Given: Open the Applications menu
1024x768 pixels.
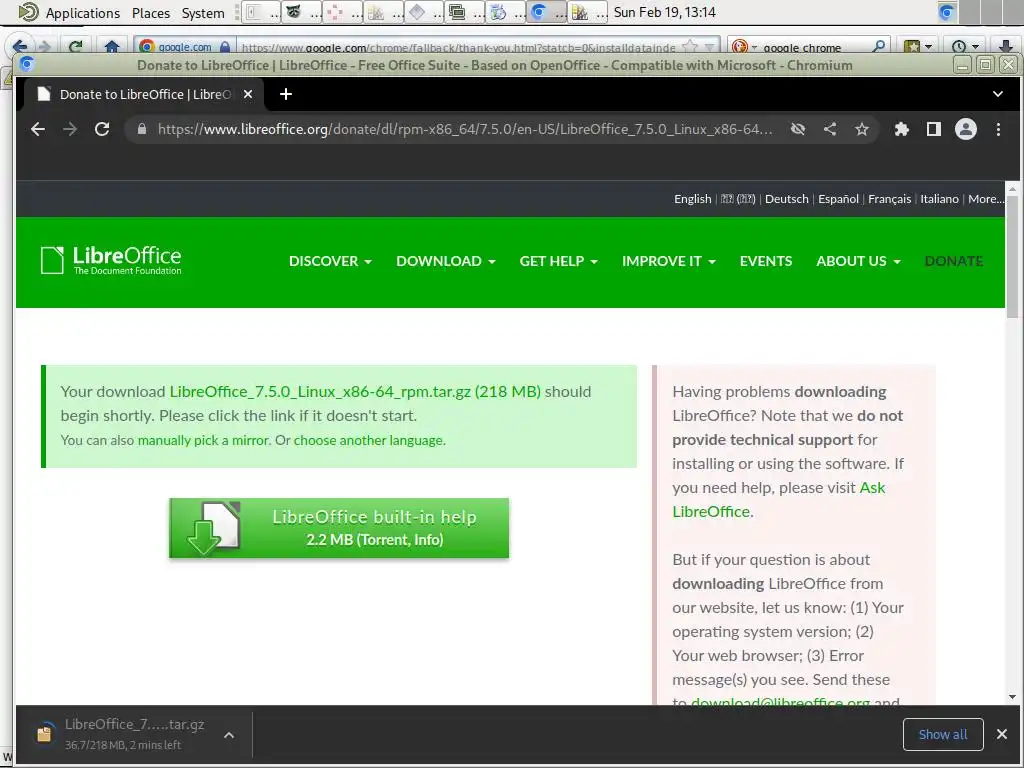Looking at the screenshot, I should click(x=83, y=12).
